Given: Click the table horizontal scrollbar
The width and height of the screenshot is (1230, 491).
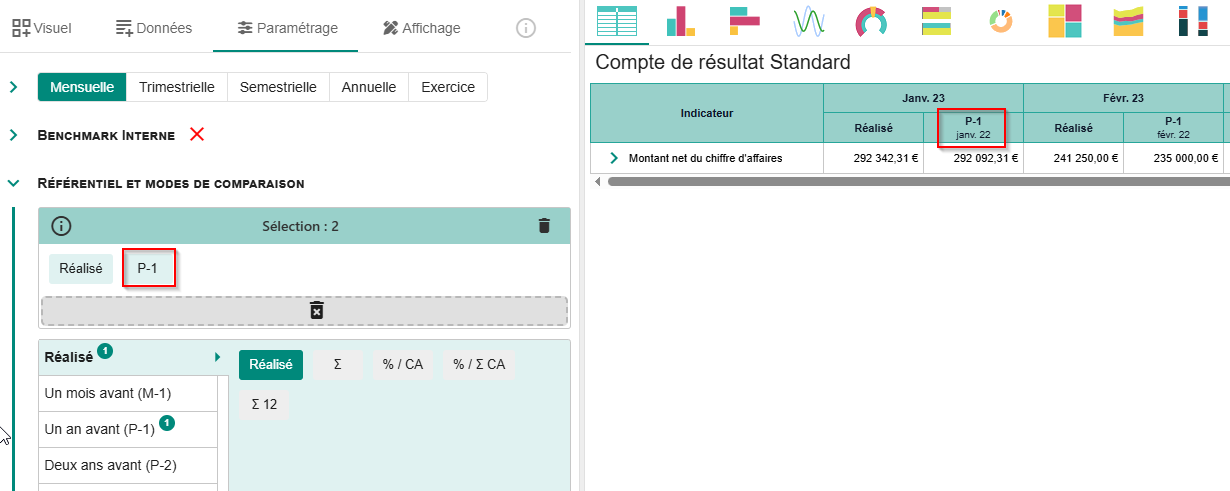Looking at the screenshot, I should [900, 182].
